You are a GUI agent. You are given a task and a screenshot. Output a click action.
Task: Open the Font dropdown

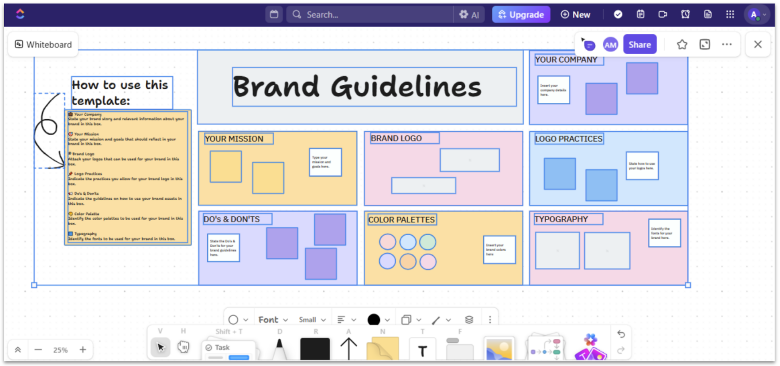tap(273, 320)
